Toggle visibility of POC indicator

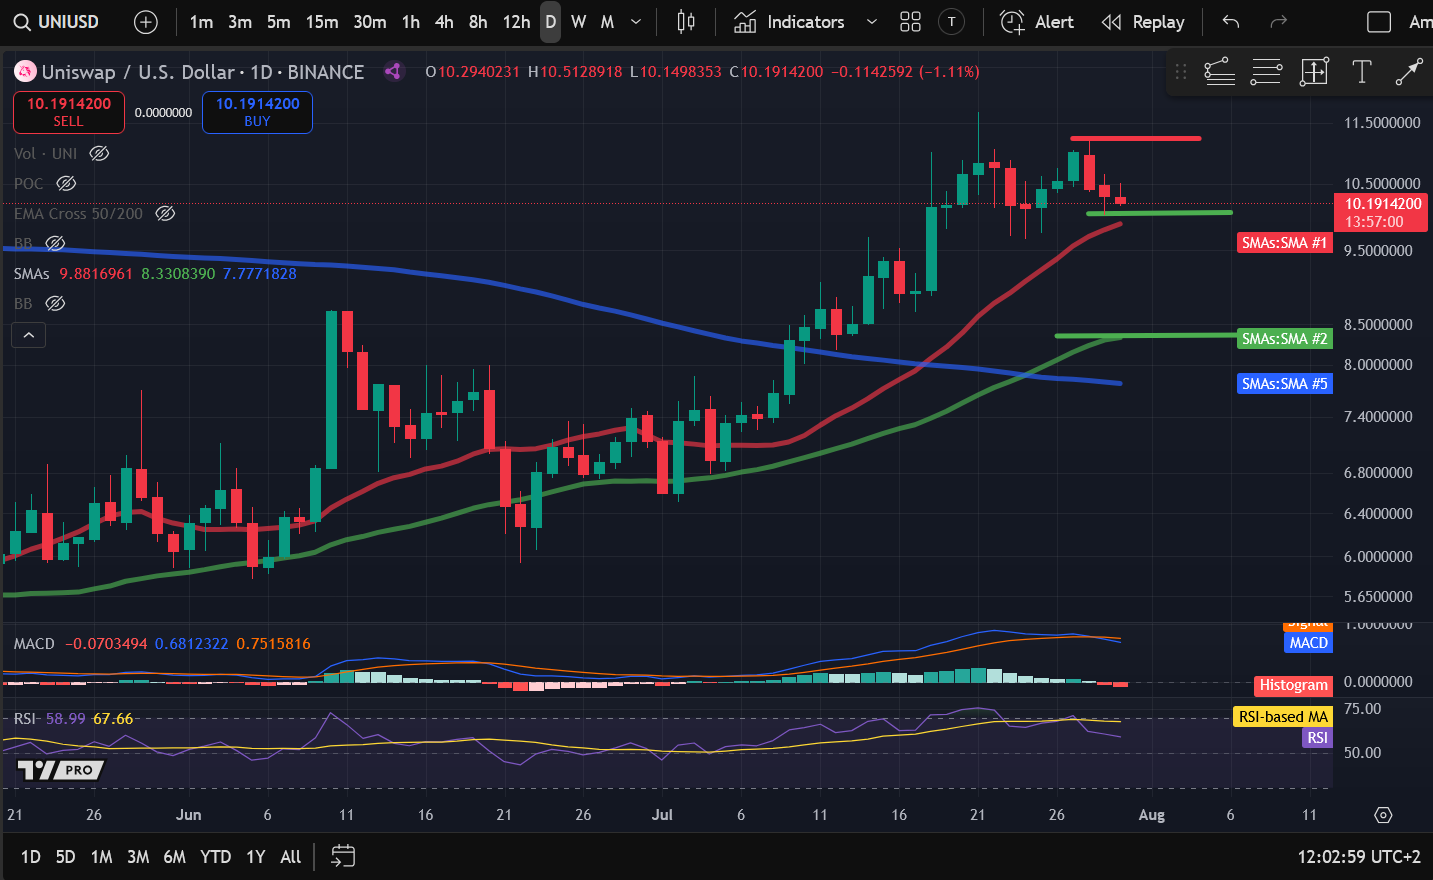tap(66, 183)
